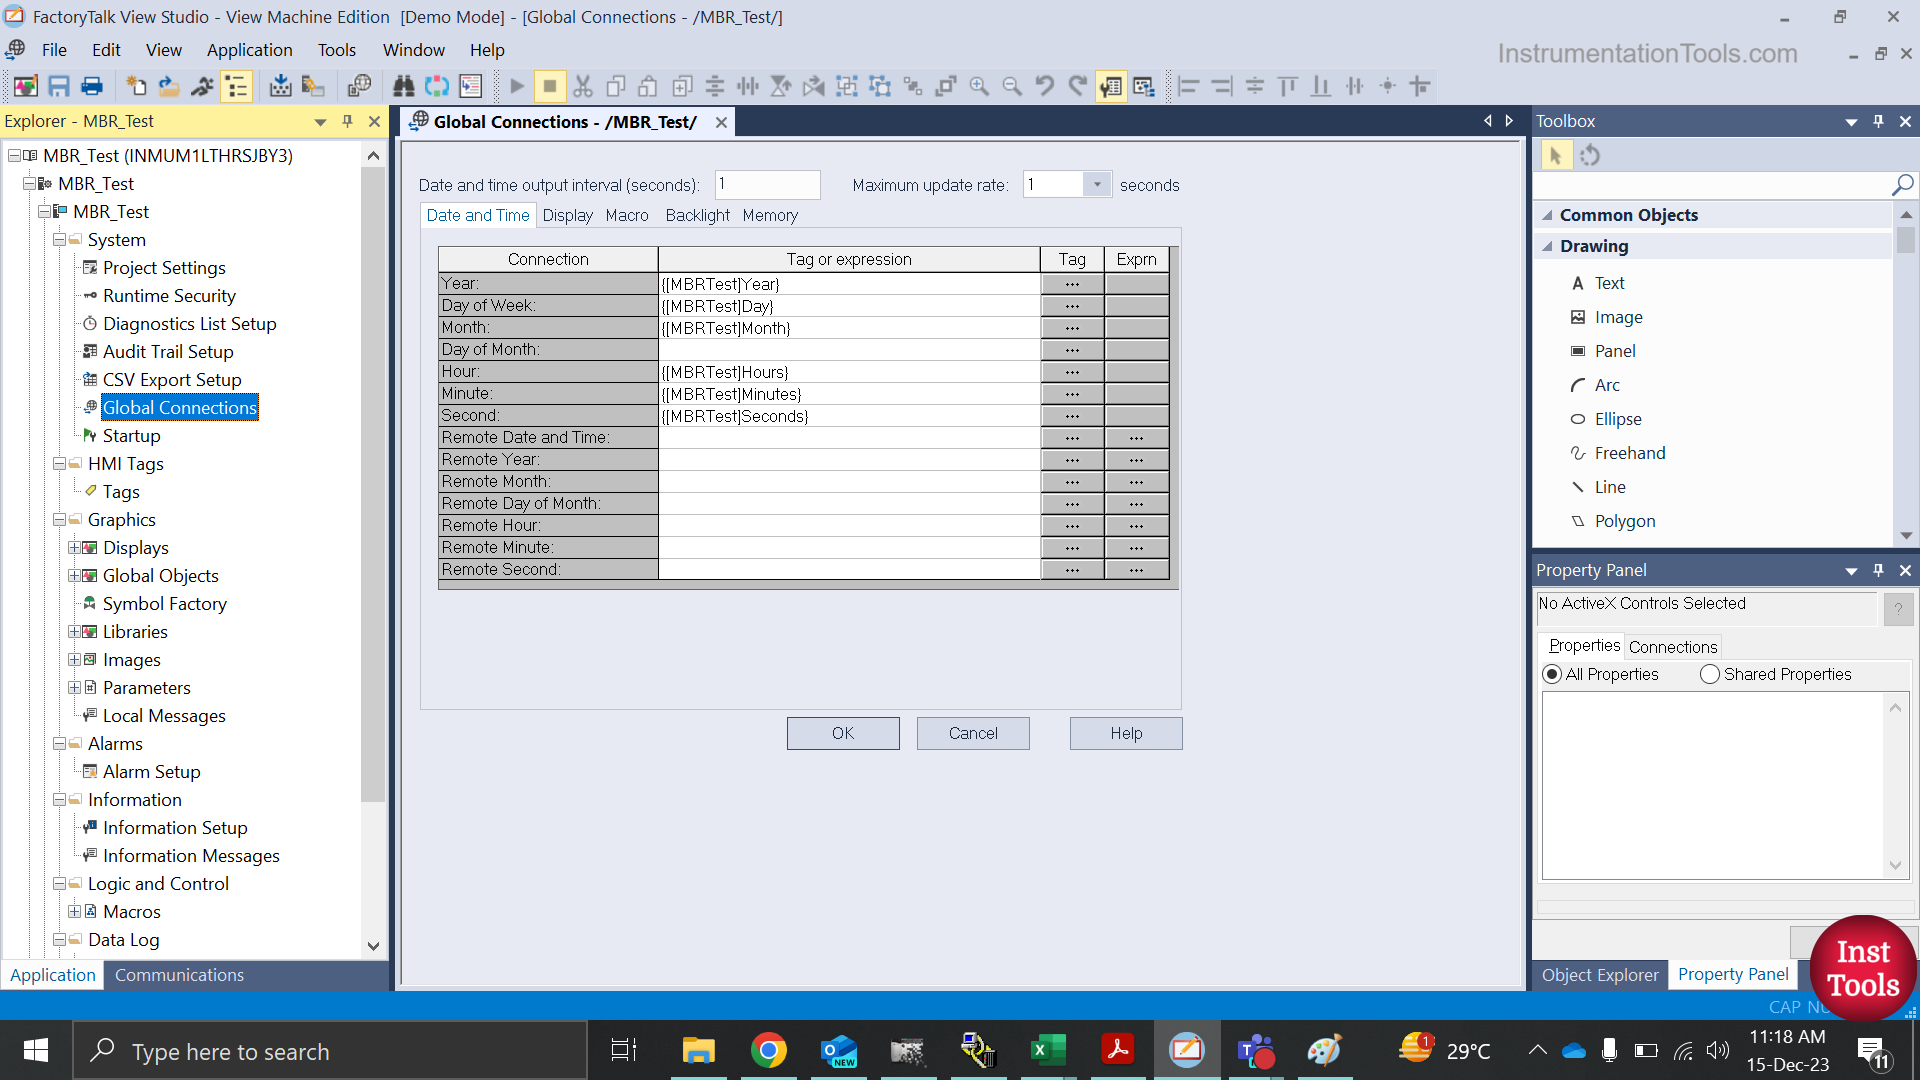Switch to the Display tab
1920x1080 pixels.
click(x=567, y=215)
